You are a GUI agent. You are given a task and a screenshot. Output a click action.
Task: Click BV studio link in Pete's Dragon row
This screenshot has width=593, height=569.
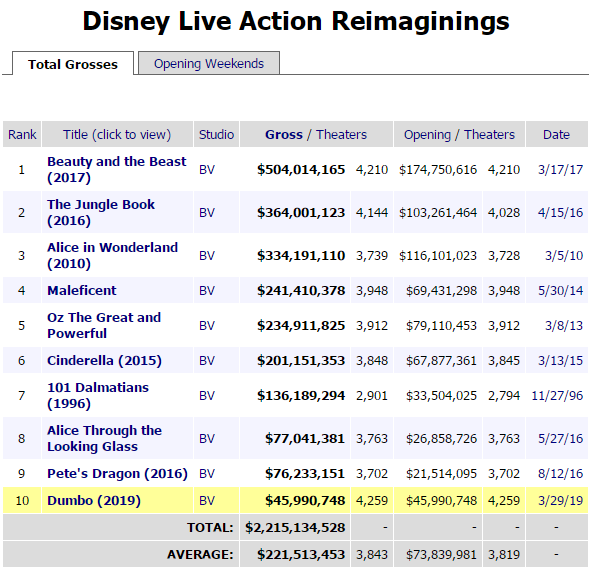[207, 473]
